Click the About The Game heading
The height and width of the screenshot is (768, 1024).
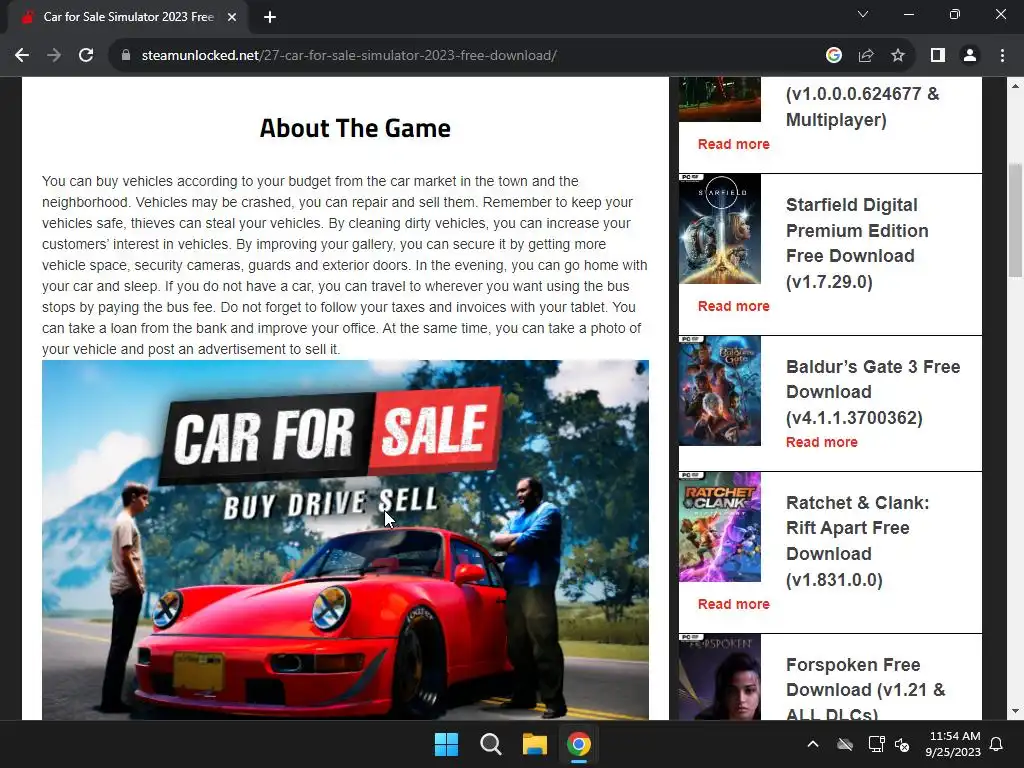point(355,128)
